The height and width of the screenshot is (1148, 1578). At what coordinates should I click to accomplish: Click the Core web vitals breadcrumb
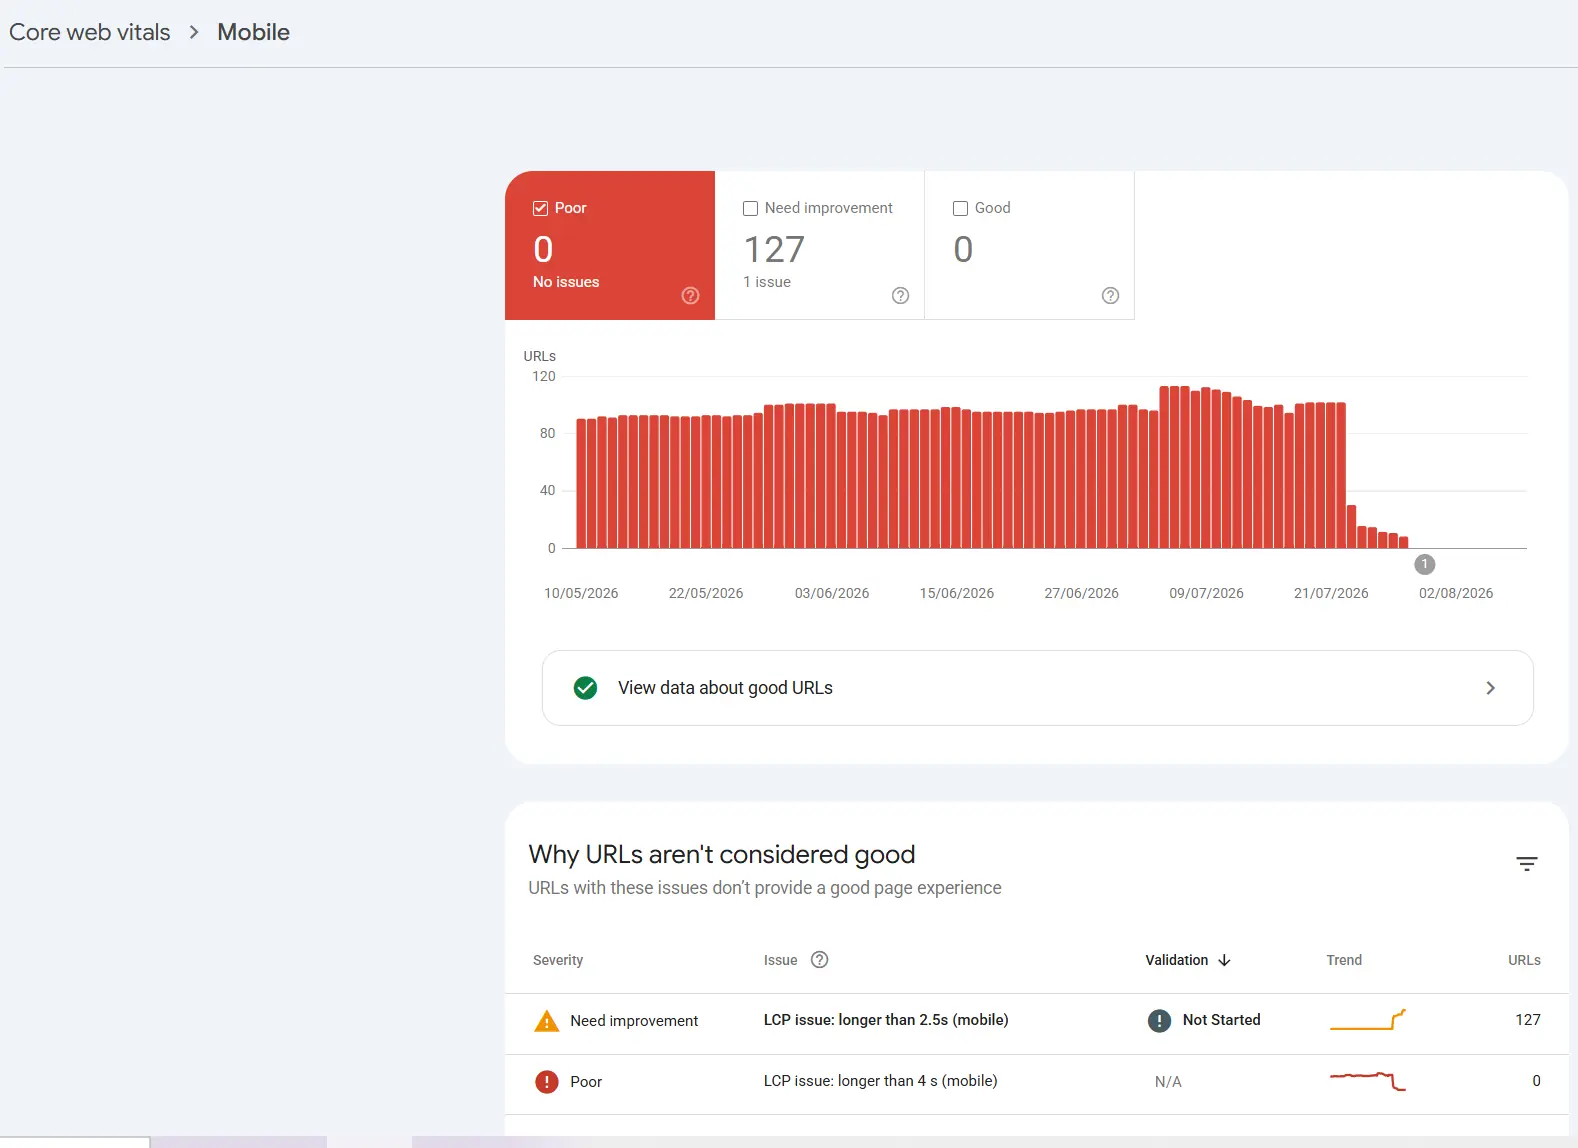(x=90, y=32)
